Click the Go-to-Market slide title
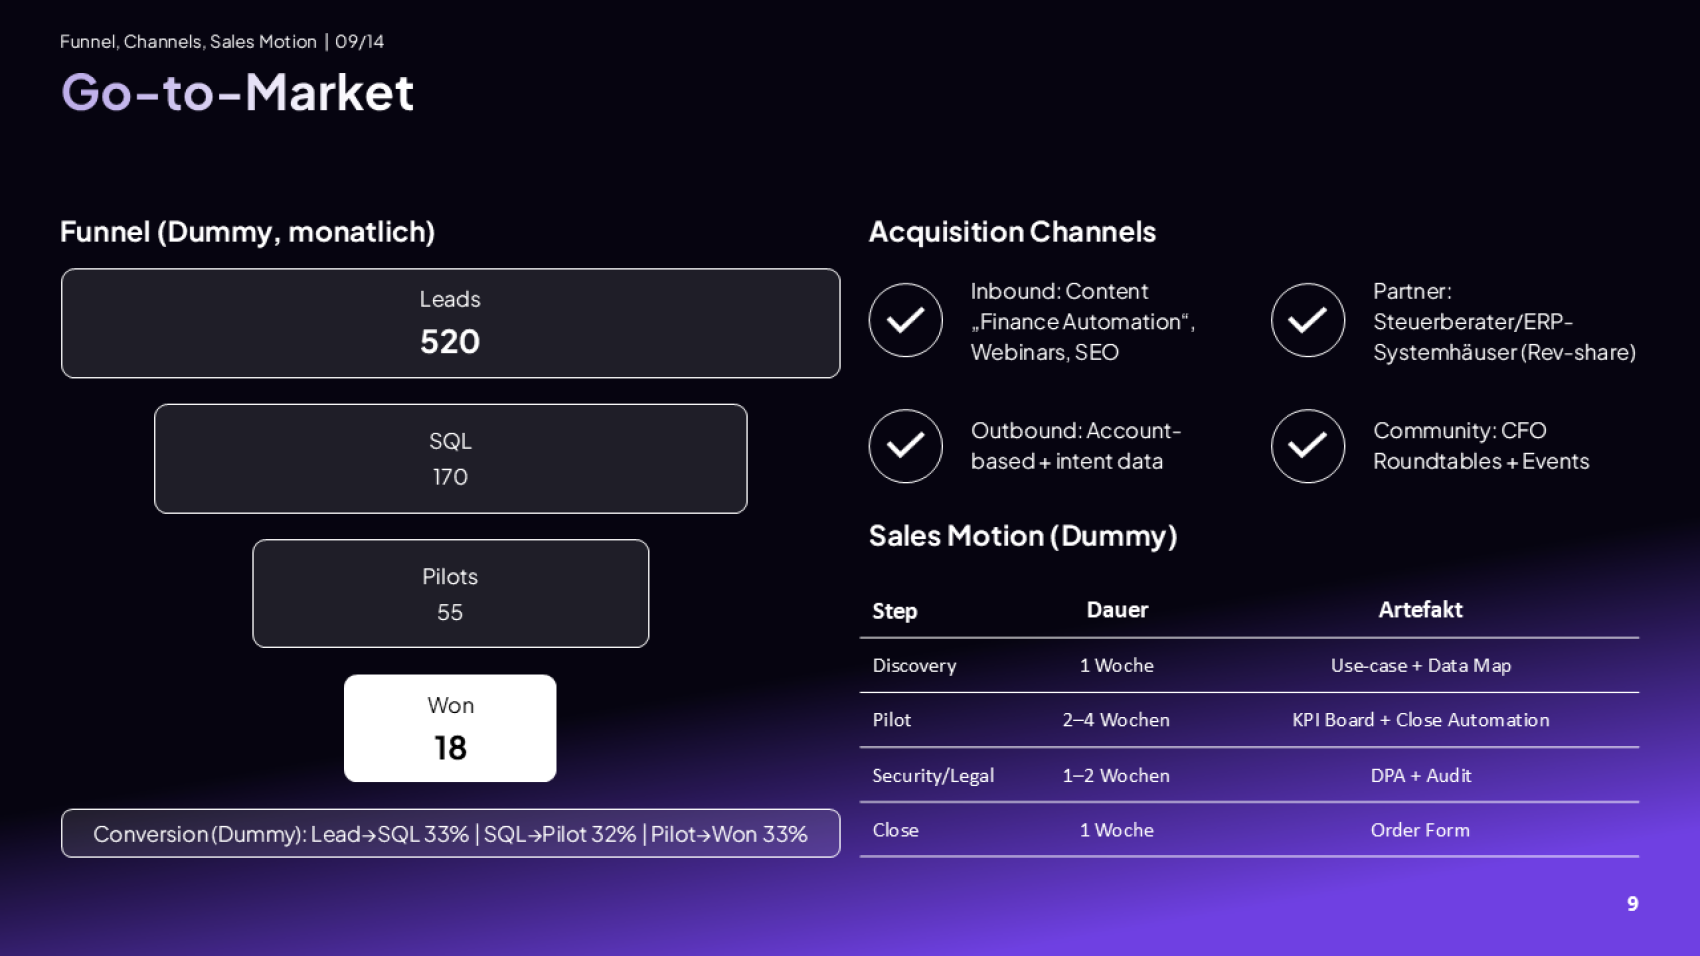 coord(237,93)
